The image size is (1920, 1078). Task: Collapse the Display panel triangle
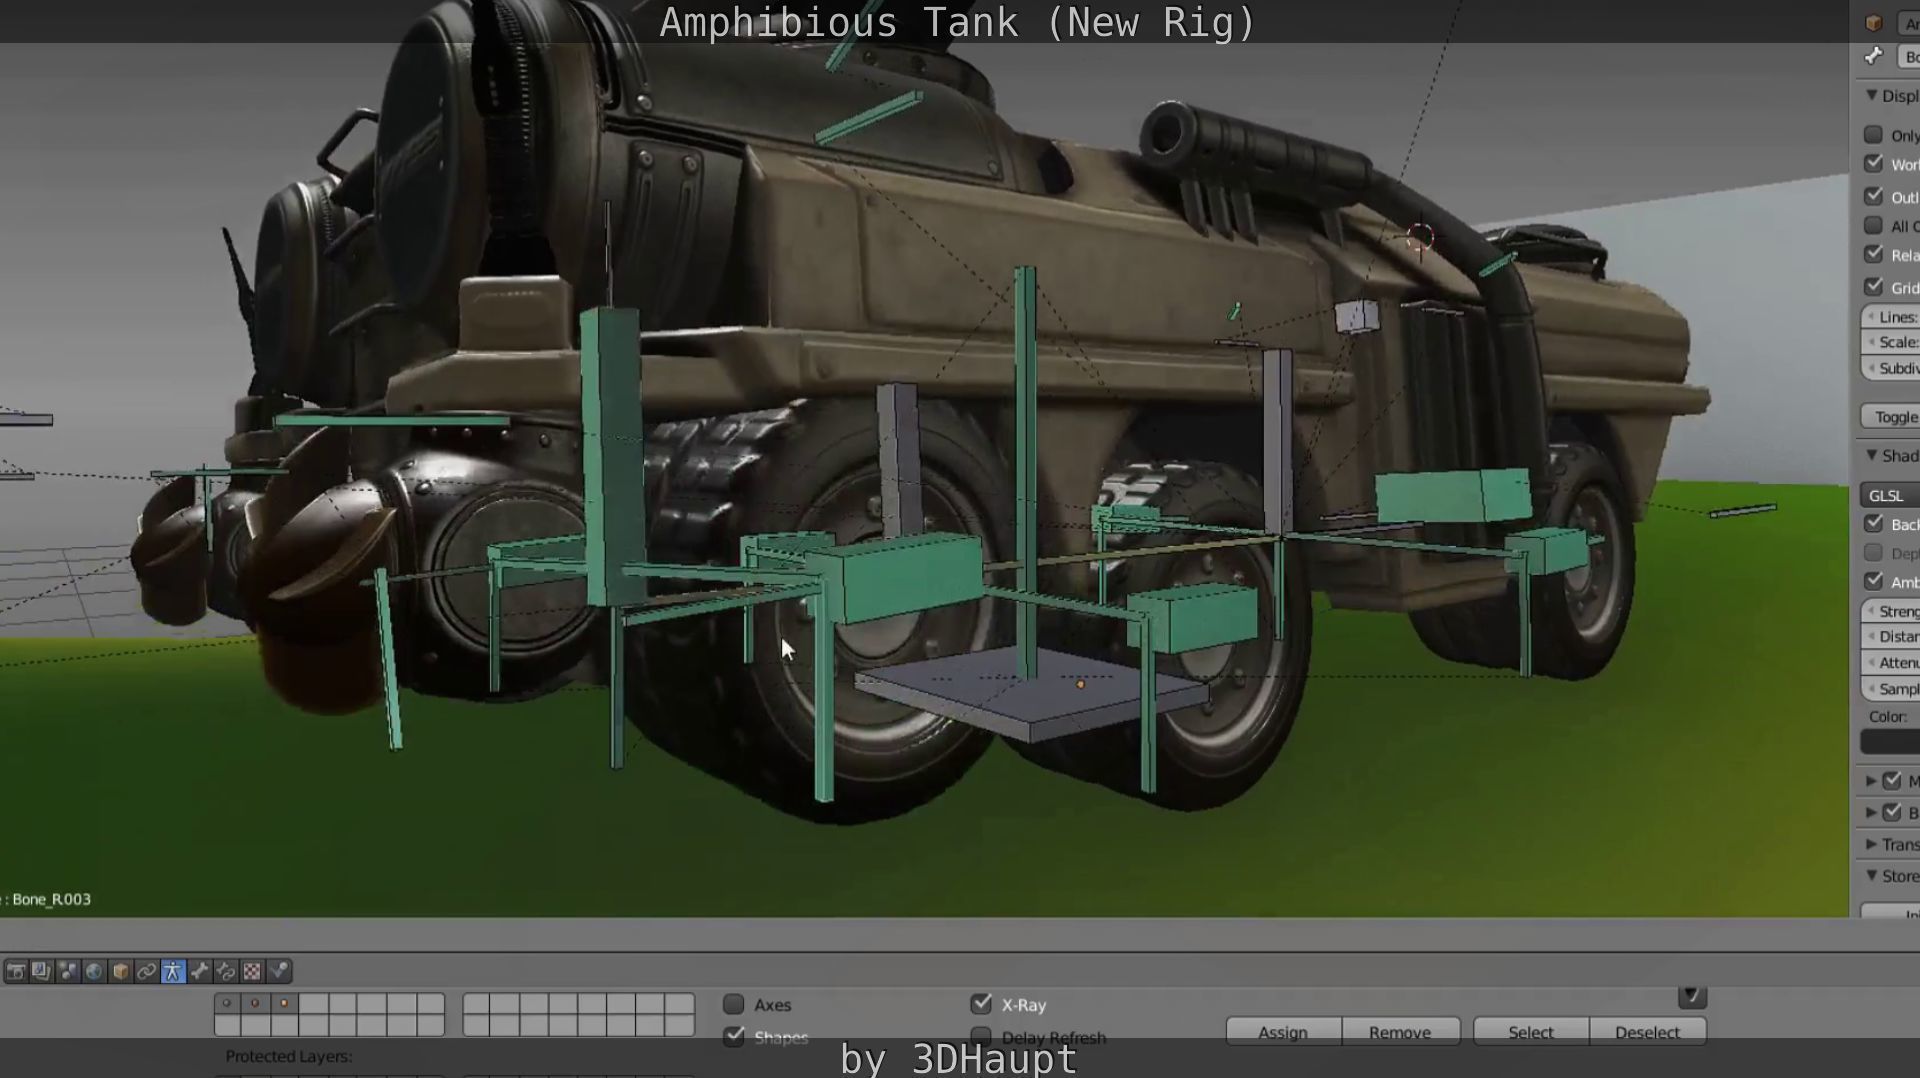point(1871,95)
